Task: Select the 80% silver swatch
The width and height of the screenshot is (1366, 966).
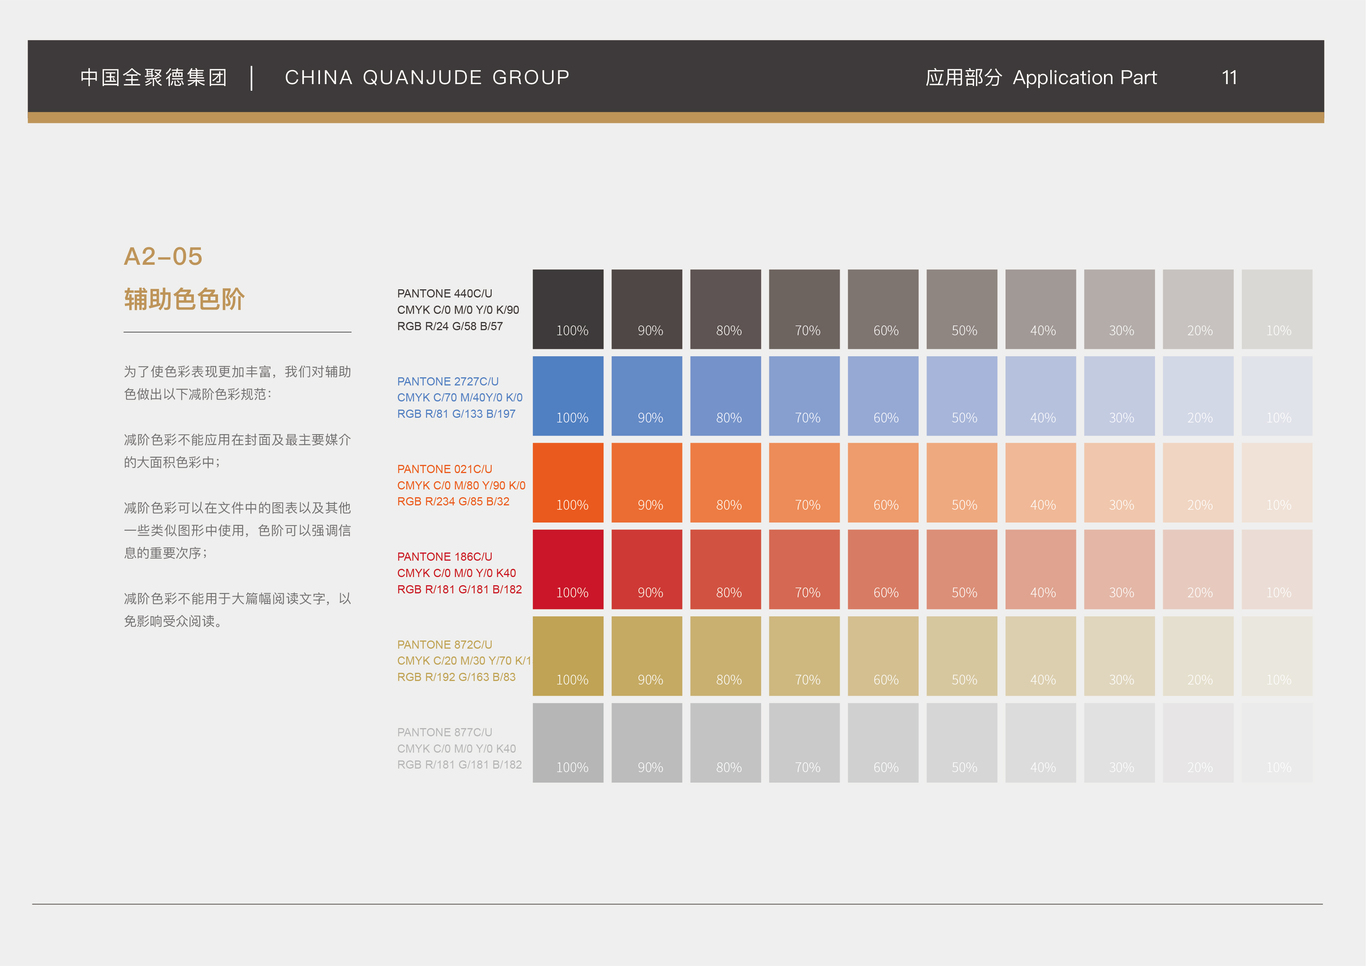Action: point(726,743)
